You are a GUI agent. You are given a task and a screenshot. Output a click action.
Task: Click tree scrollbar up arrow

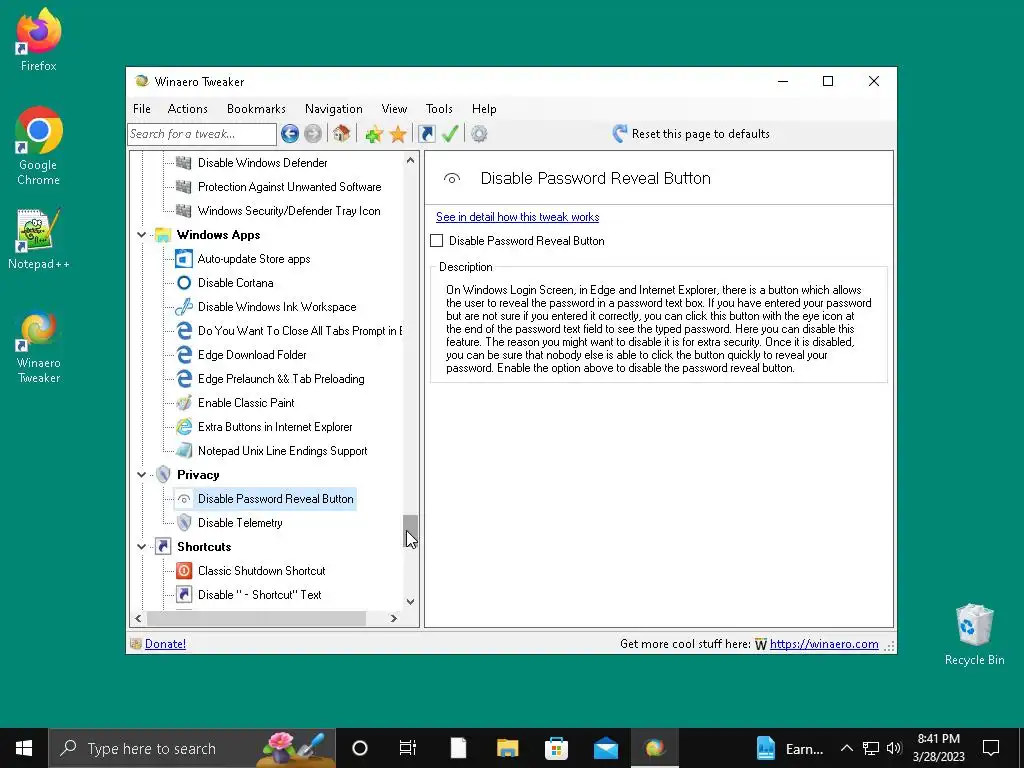[x=410, y=160]
